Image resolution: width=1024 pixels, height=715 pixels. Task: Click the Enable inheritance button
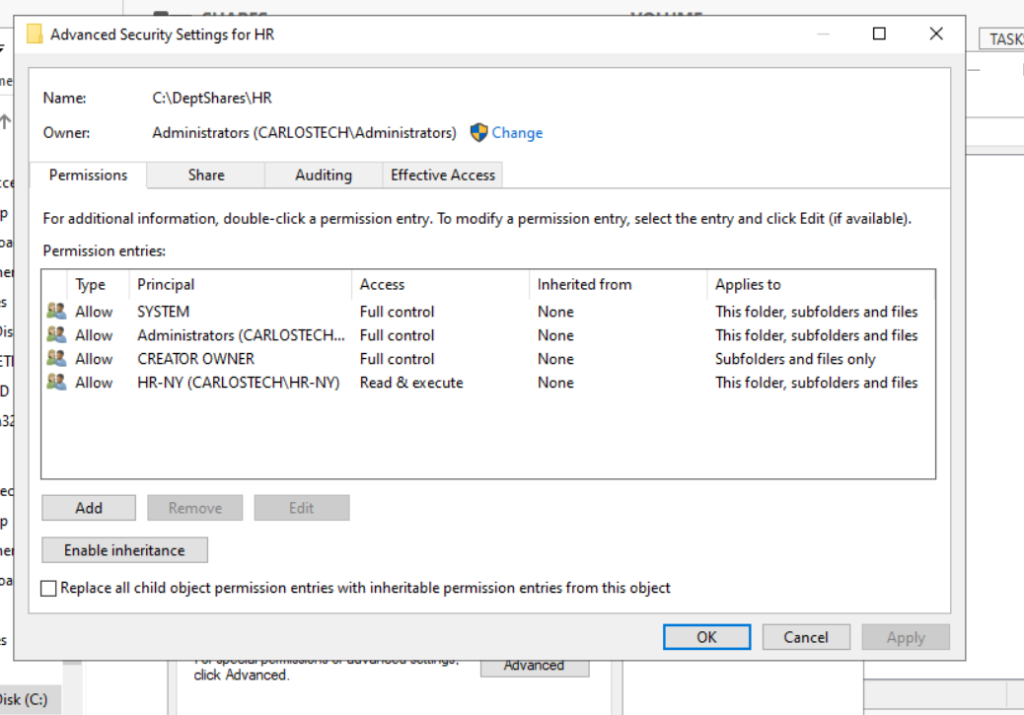point(124,550)
